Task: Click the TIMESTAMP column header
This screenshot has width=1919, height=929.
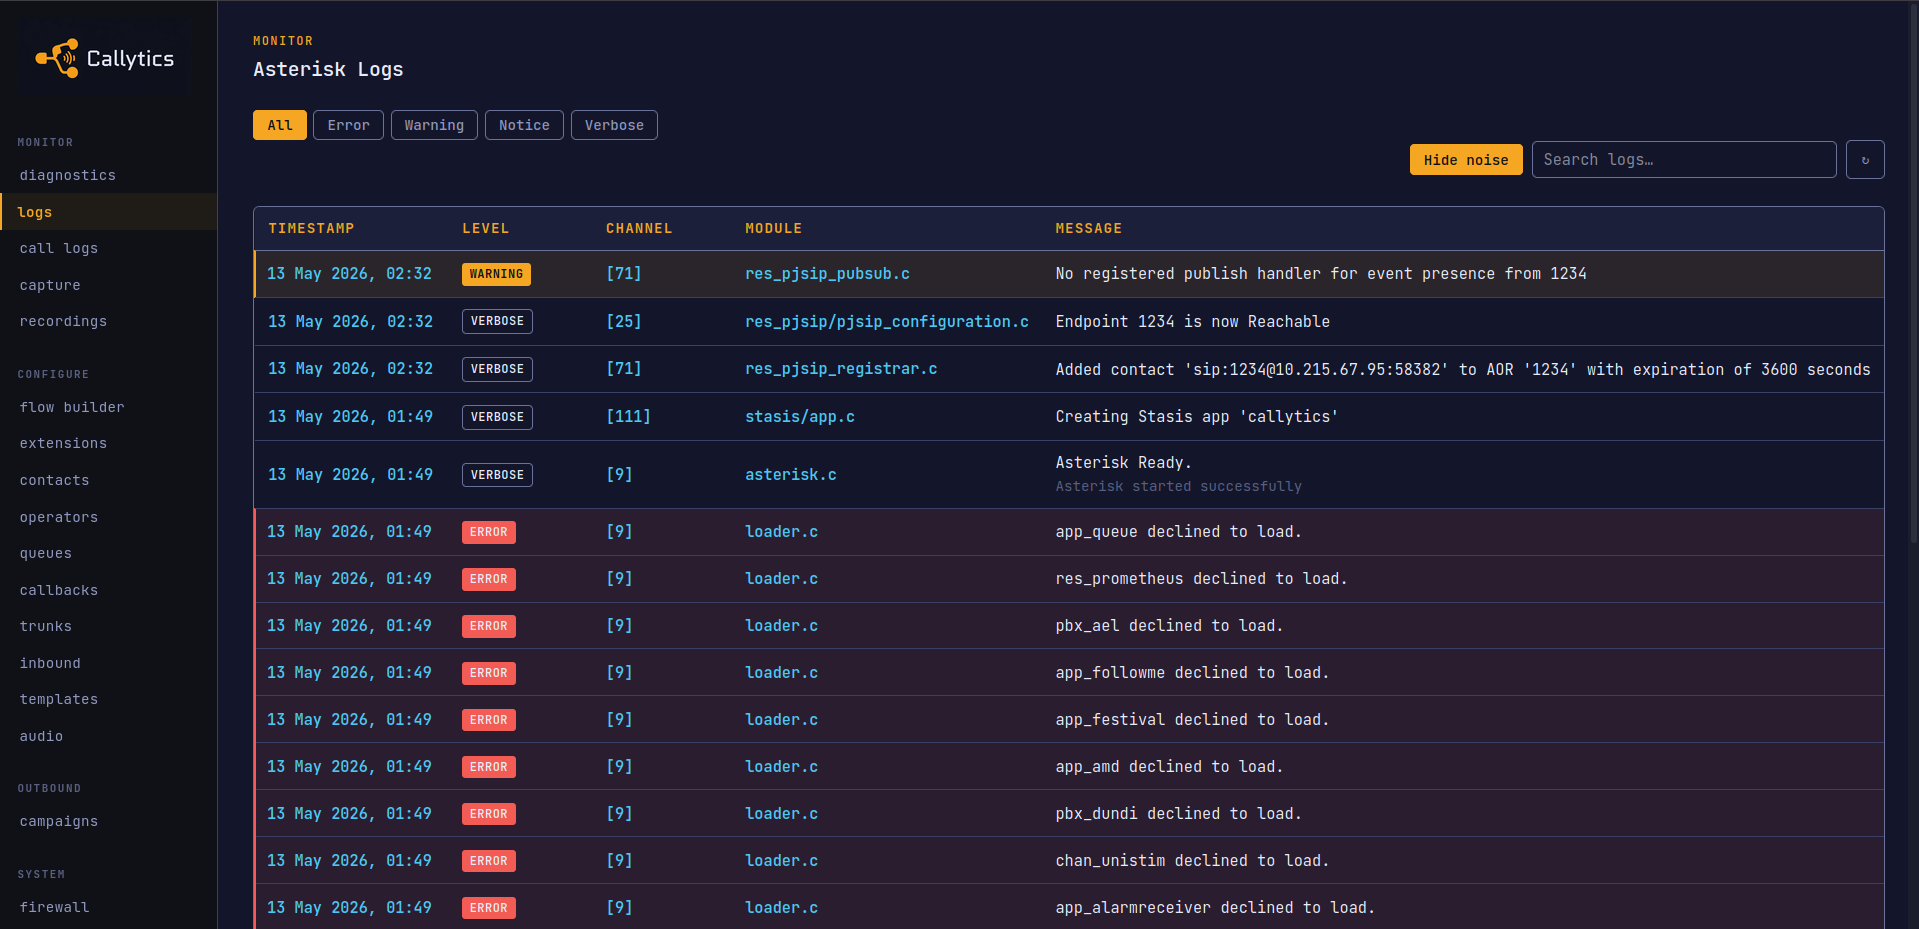Action: tap(311, 228)
